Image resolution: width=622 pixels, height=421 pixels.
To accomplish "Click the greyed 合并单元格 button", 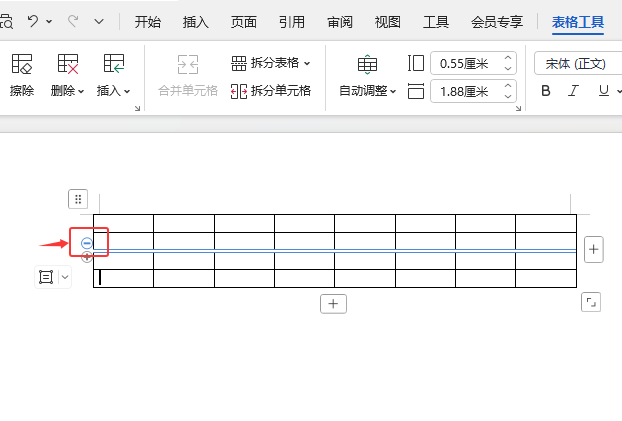I will point(188,75).
